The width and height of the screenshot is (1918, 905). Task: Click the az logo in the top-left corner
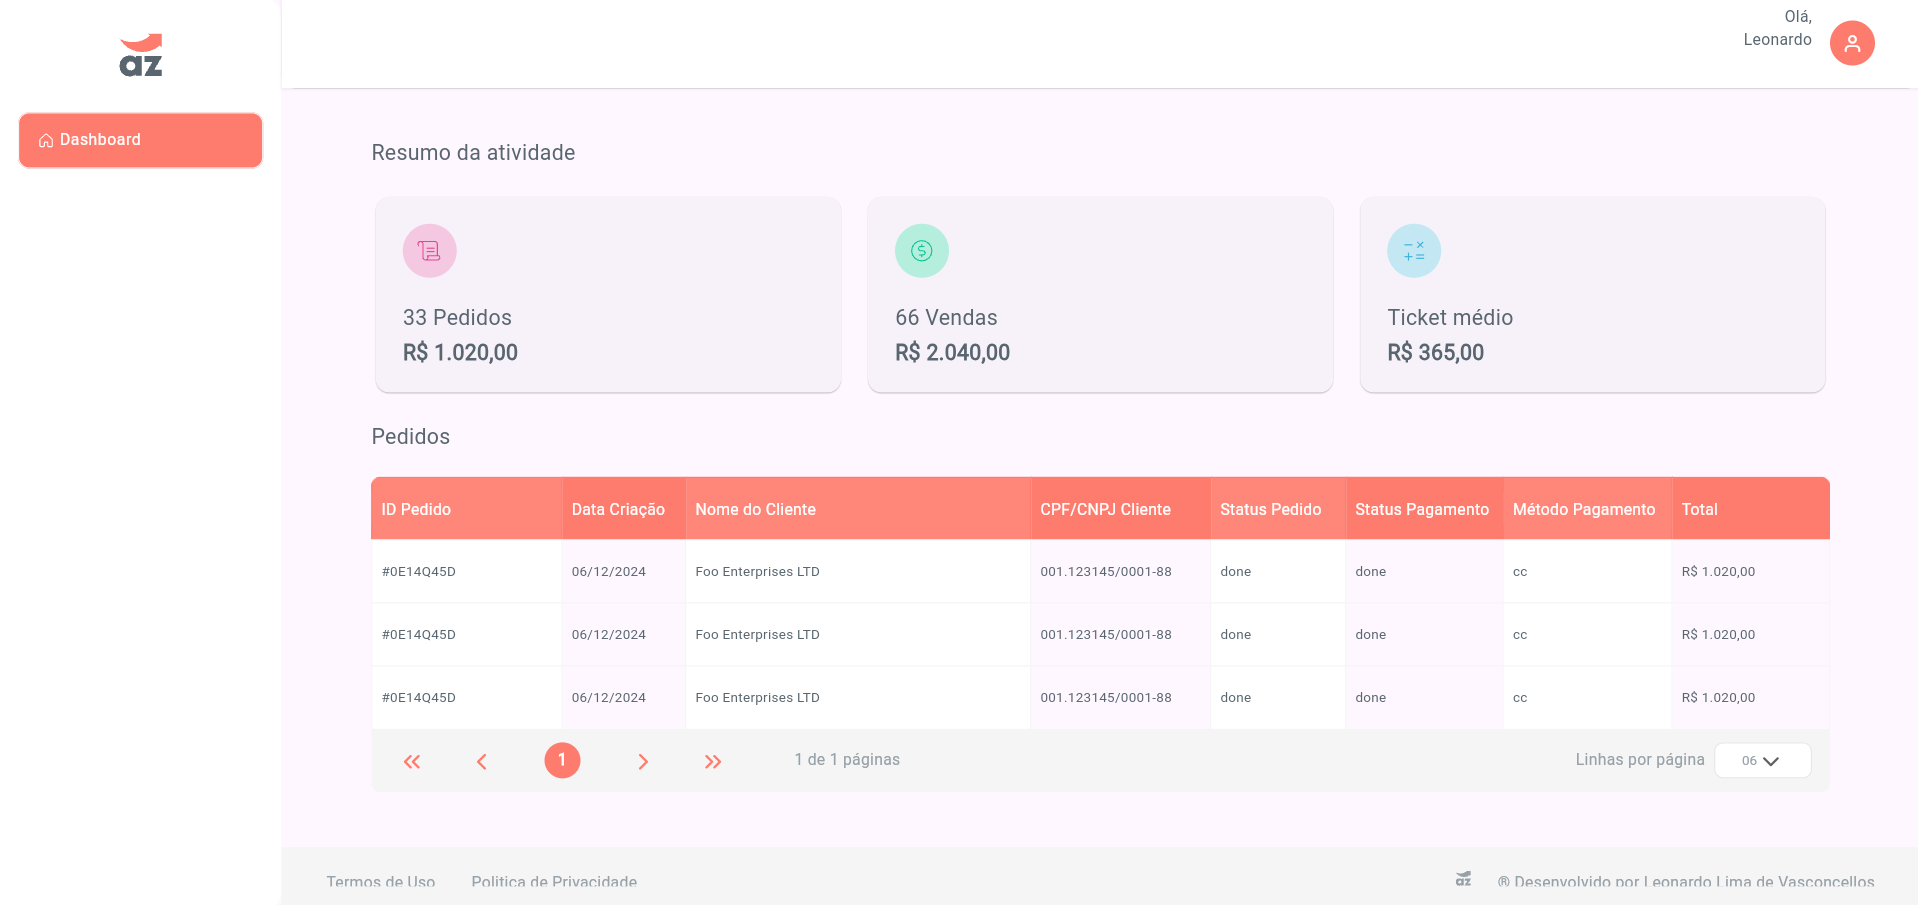[x=139, y=55]
